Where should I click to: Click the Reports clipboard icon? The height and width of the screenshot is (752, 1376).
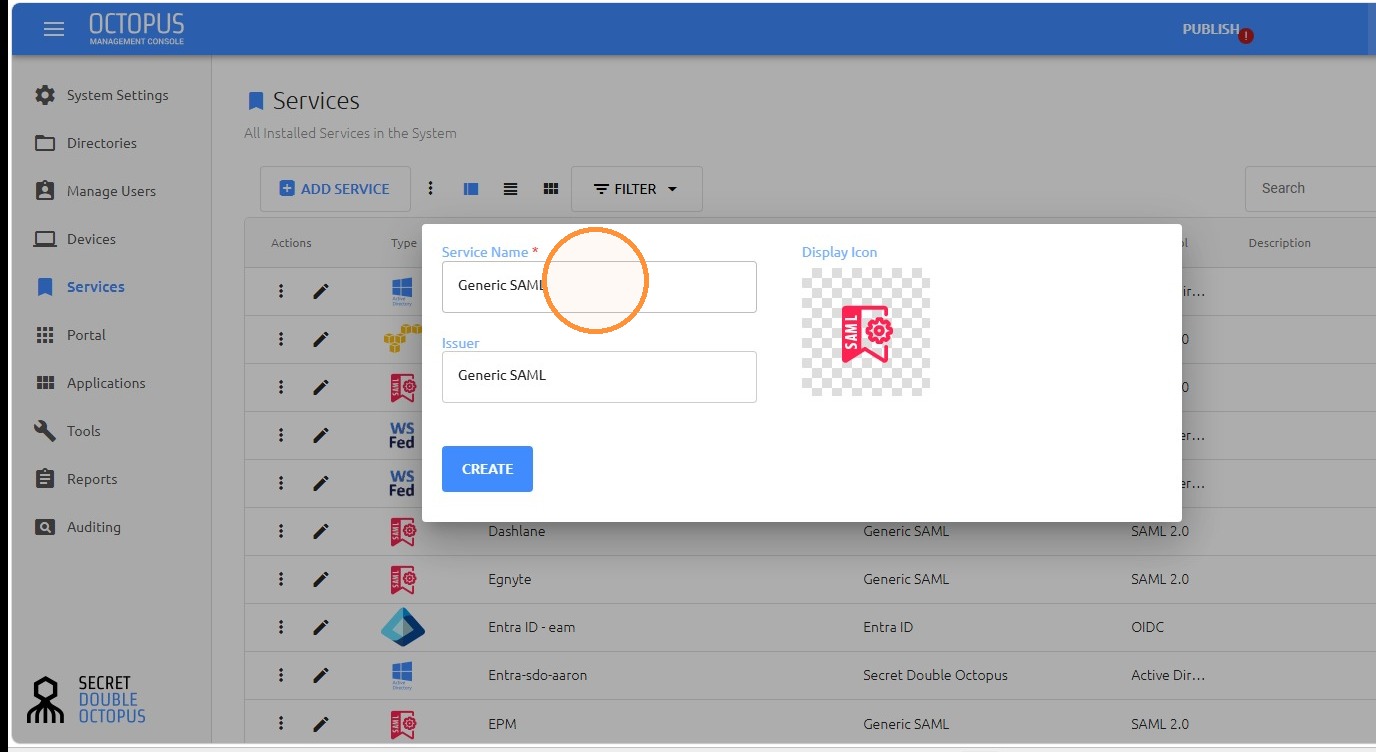click(45, 479)
